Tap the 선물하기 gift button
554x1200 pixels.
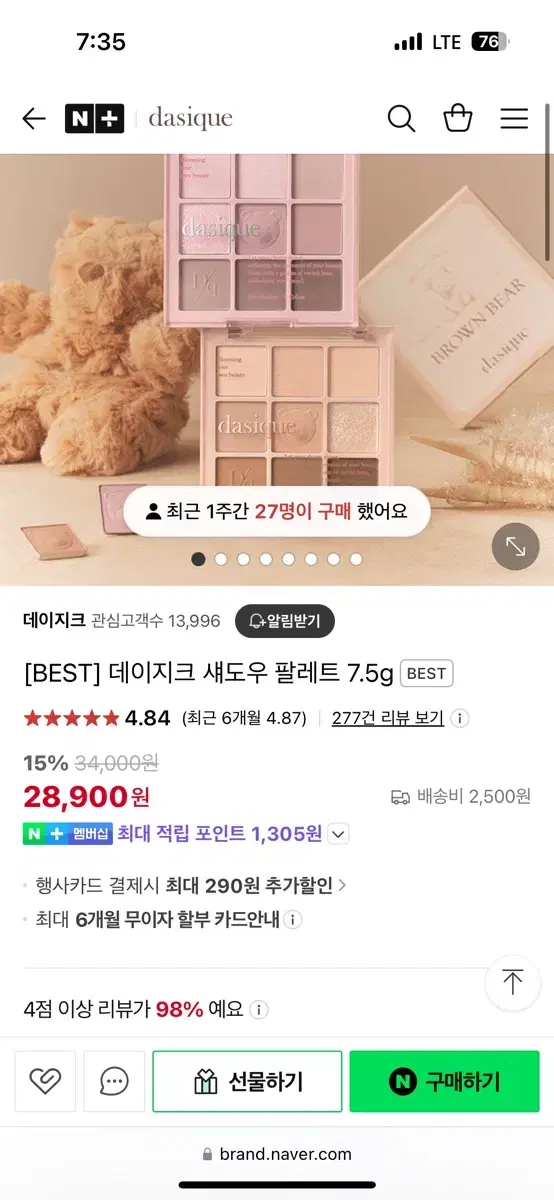tap(247, 1081)
